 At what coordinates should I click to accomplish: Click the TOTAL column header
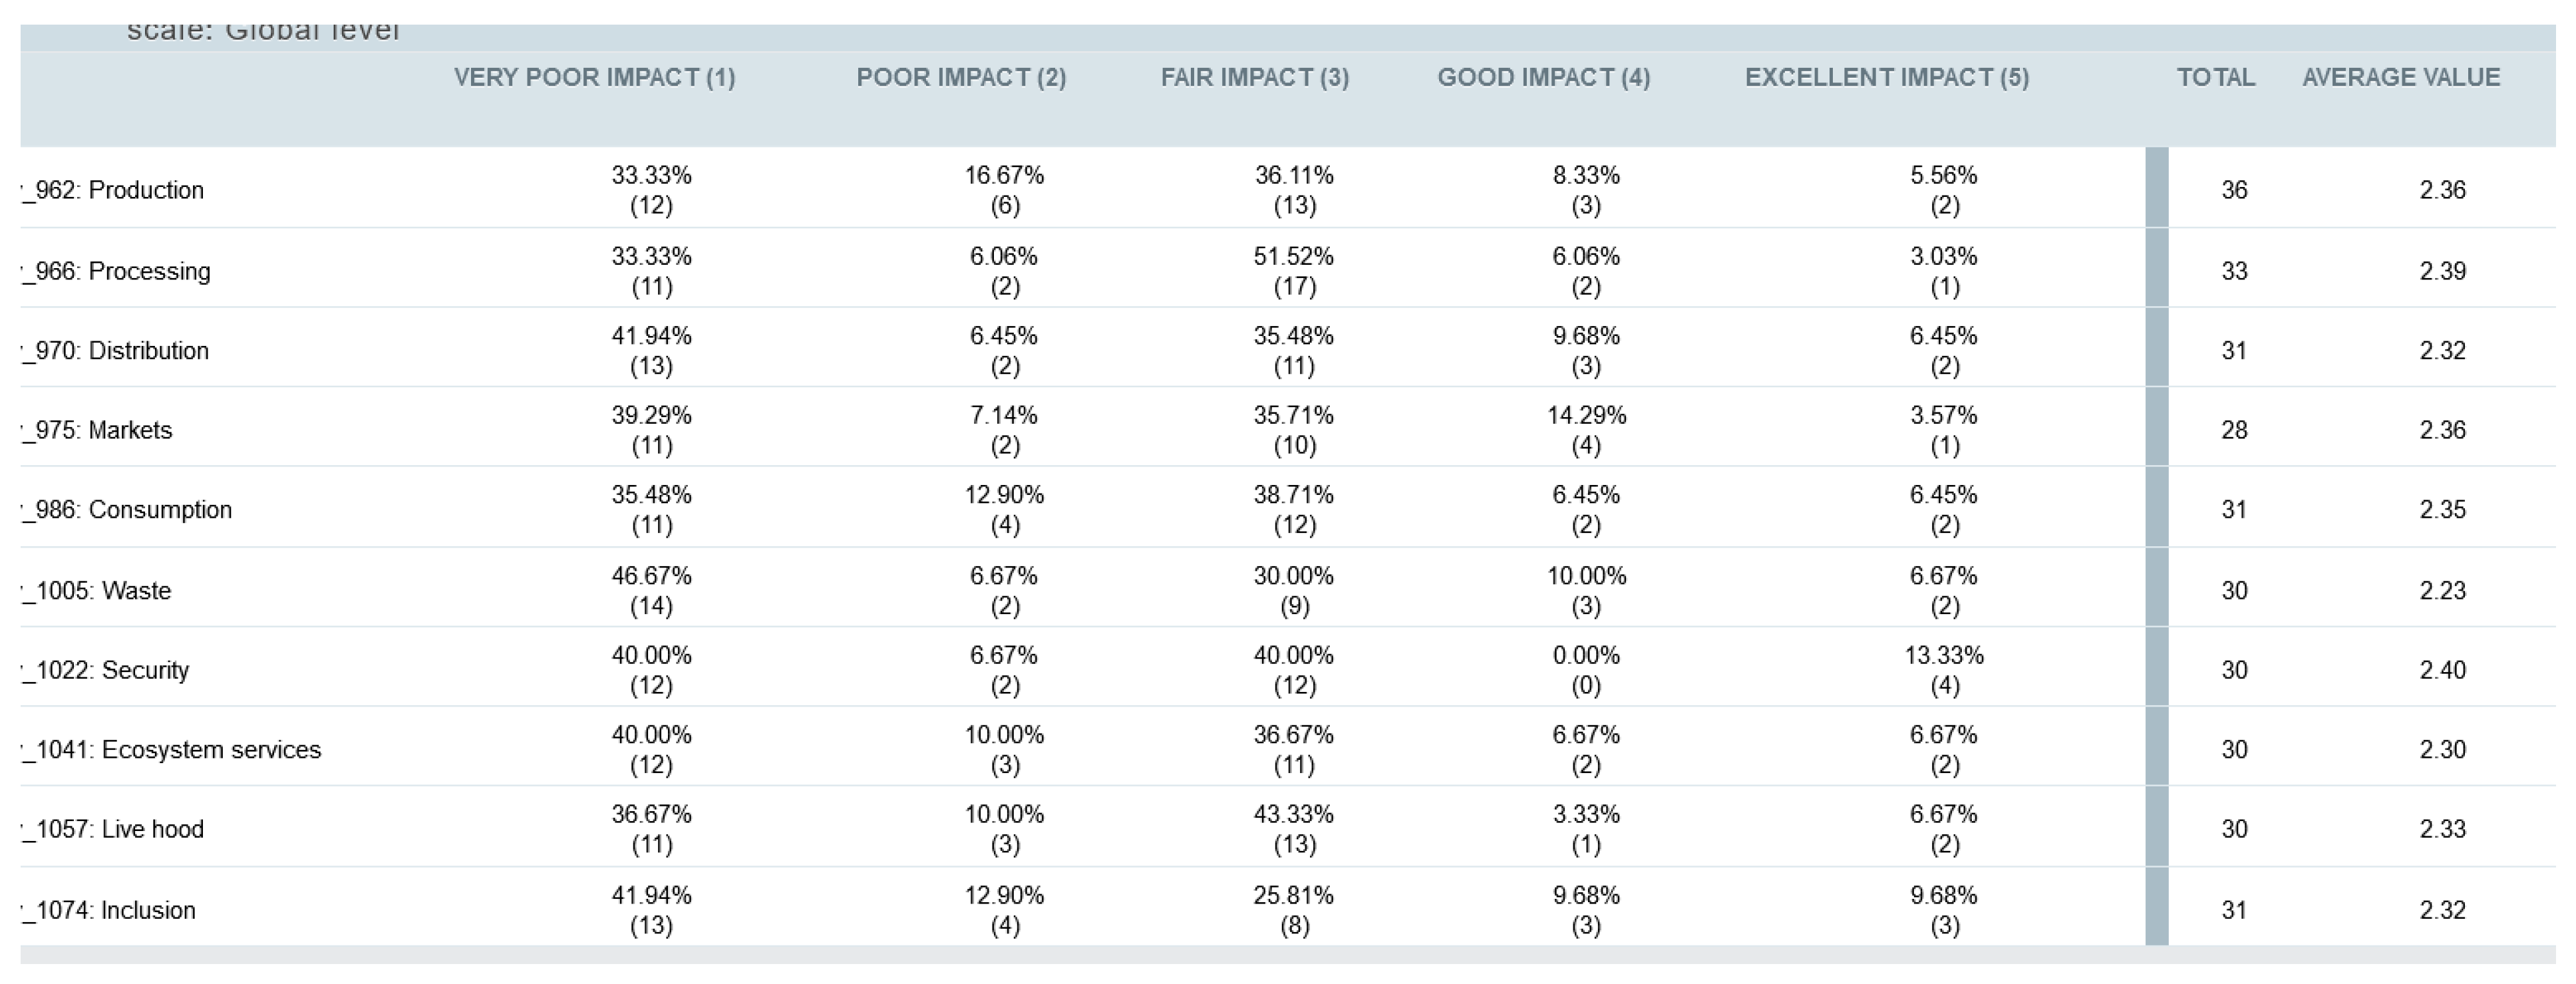[x=2215, y=78]
